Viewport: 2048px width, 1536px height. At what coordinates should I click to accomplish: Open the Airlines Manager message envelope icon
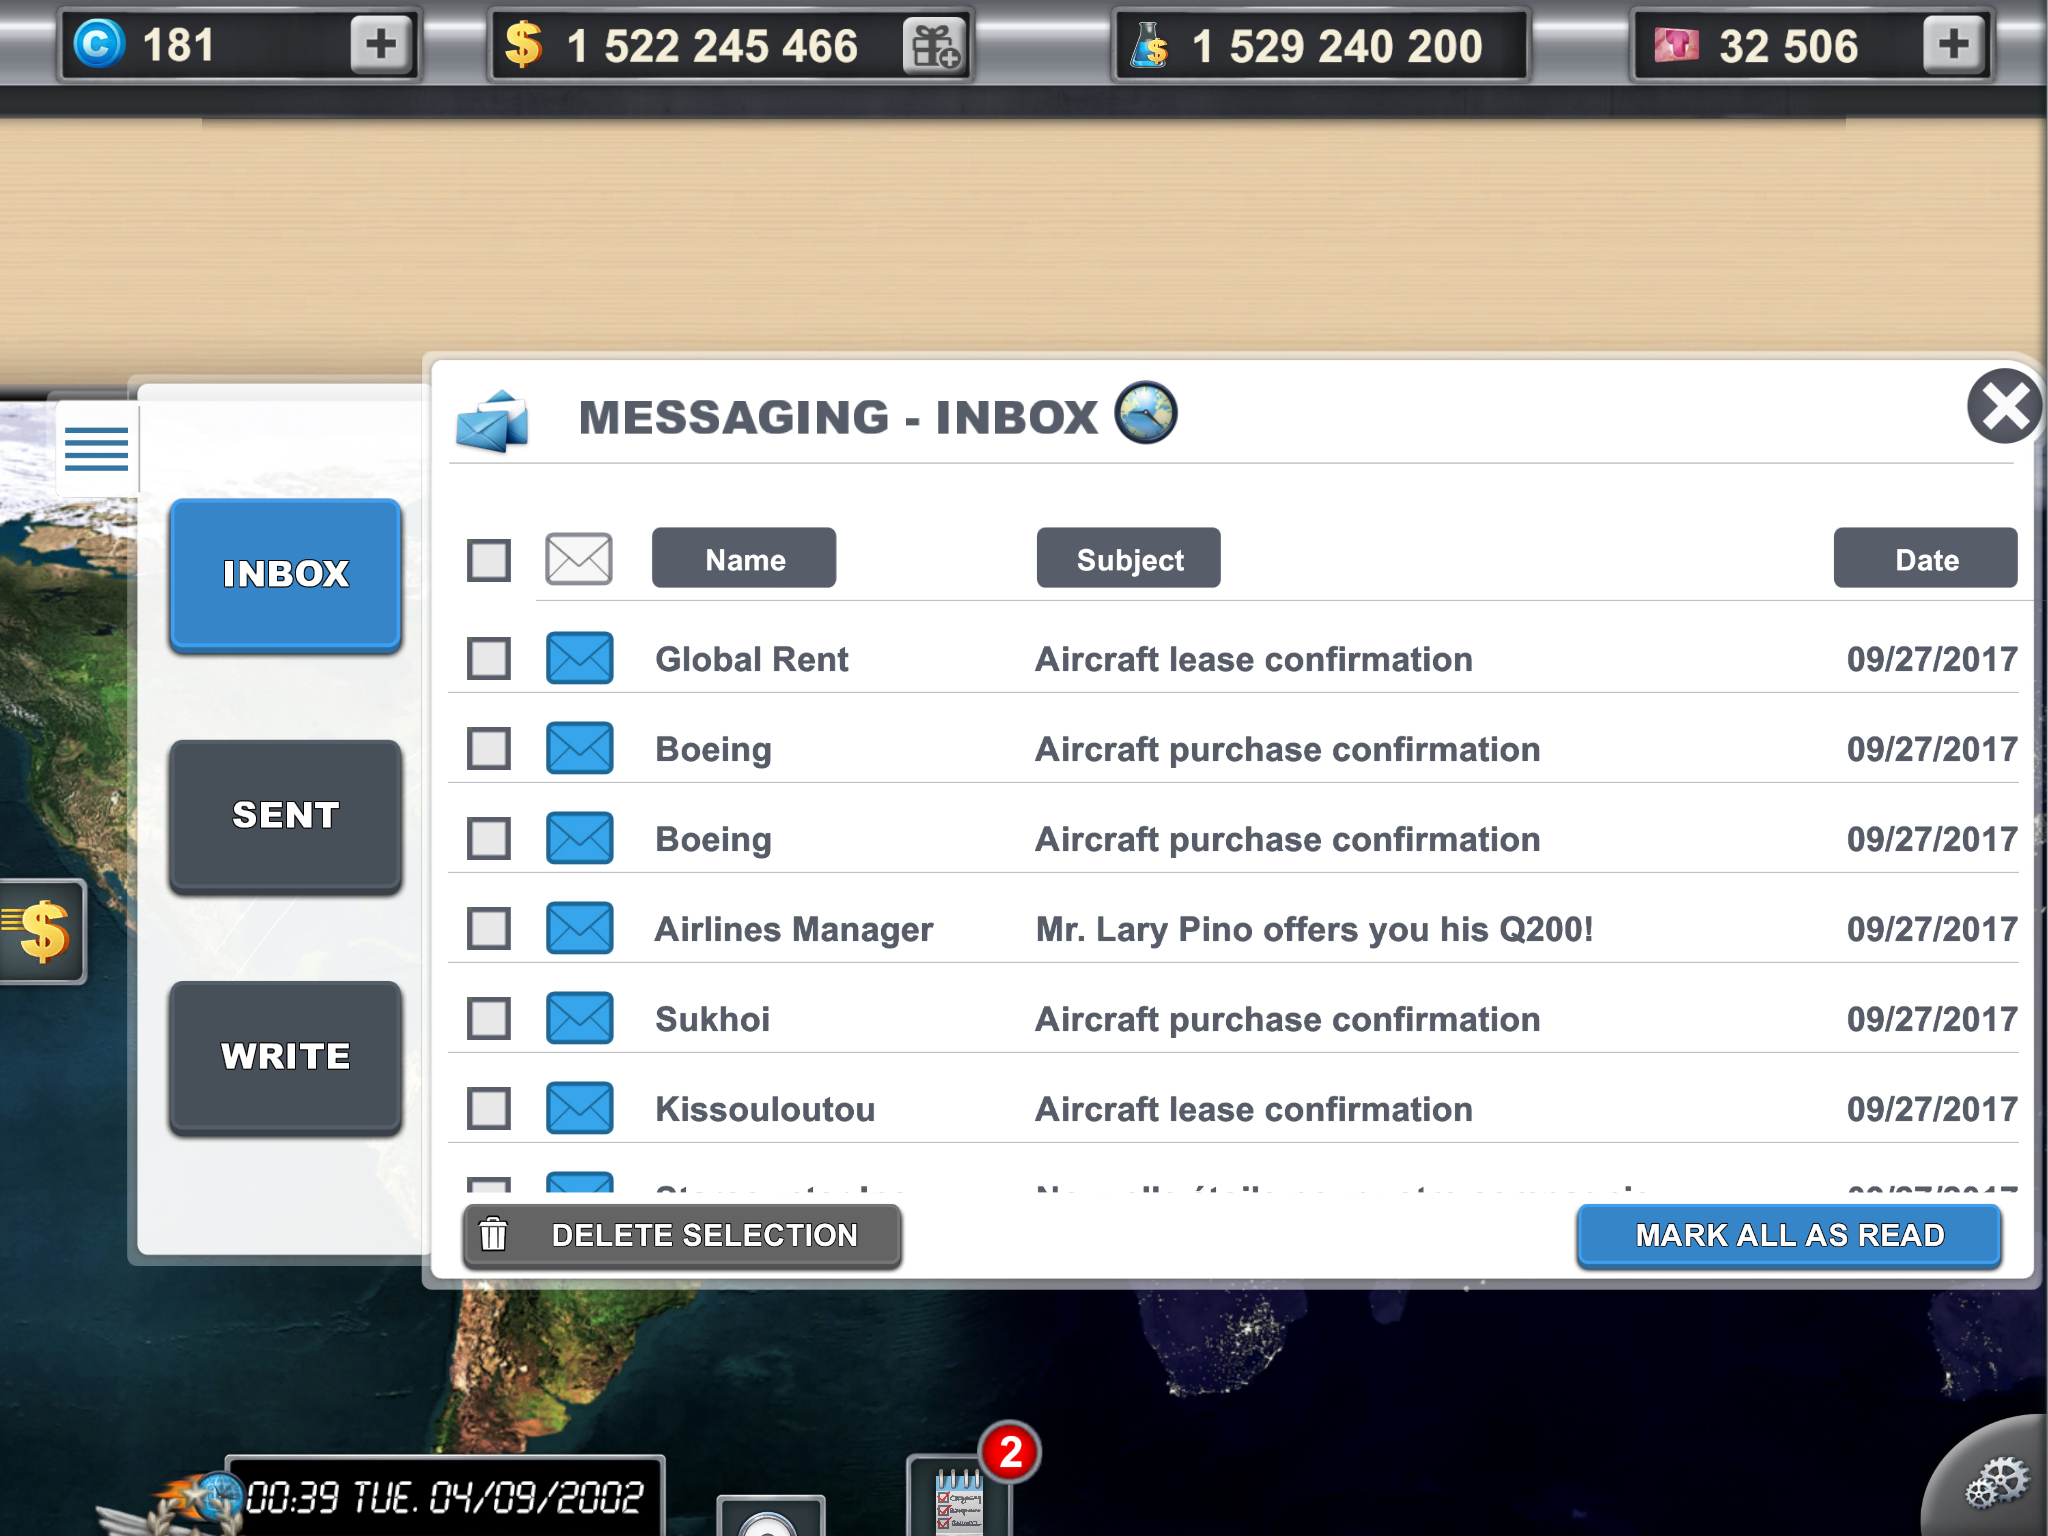(579, 928)
